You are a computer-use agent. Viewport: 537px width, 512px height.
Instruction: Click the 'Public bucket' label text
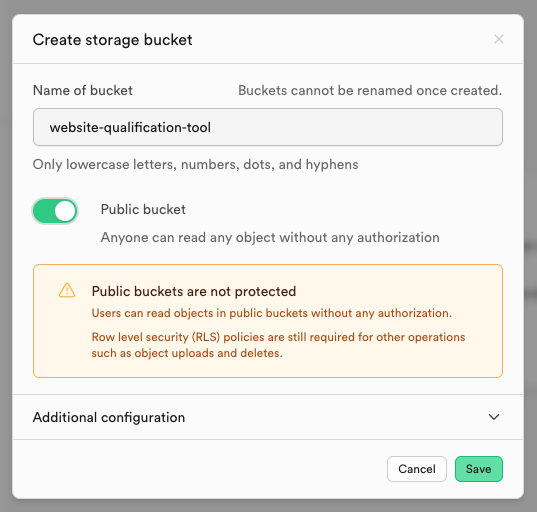pyautogui.click(x=143, y=209)
